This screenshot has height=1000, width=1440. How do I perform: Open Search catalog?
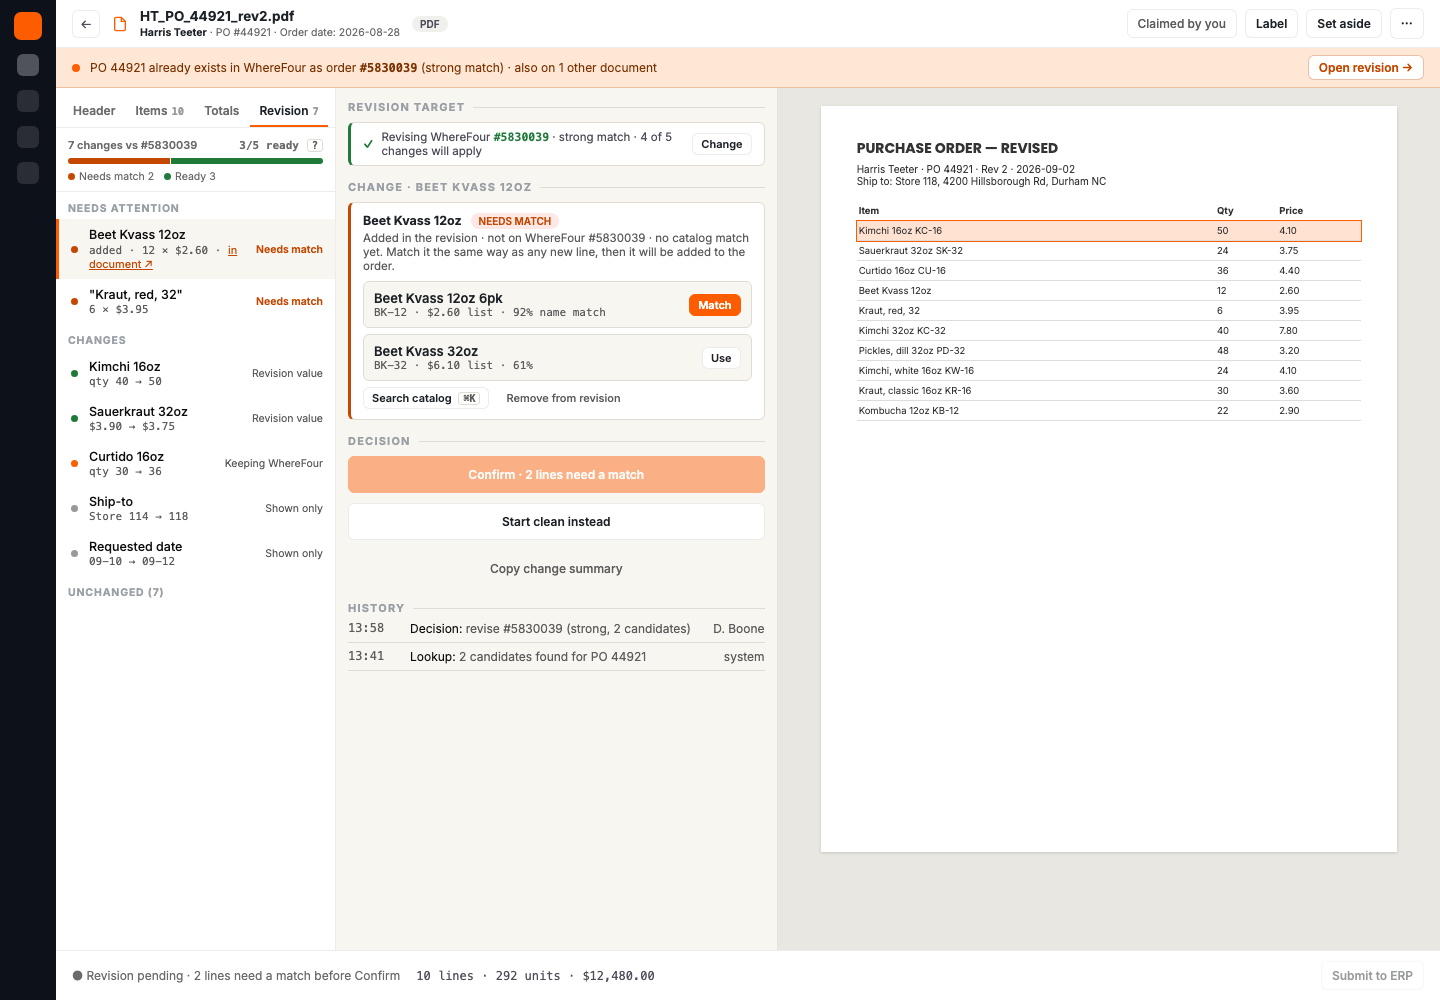click(x=426, y=398)
